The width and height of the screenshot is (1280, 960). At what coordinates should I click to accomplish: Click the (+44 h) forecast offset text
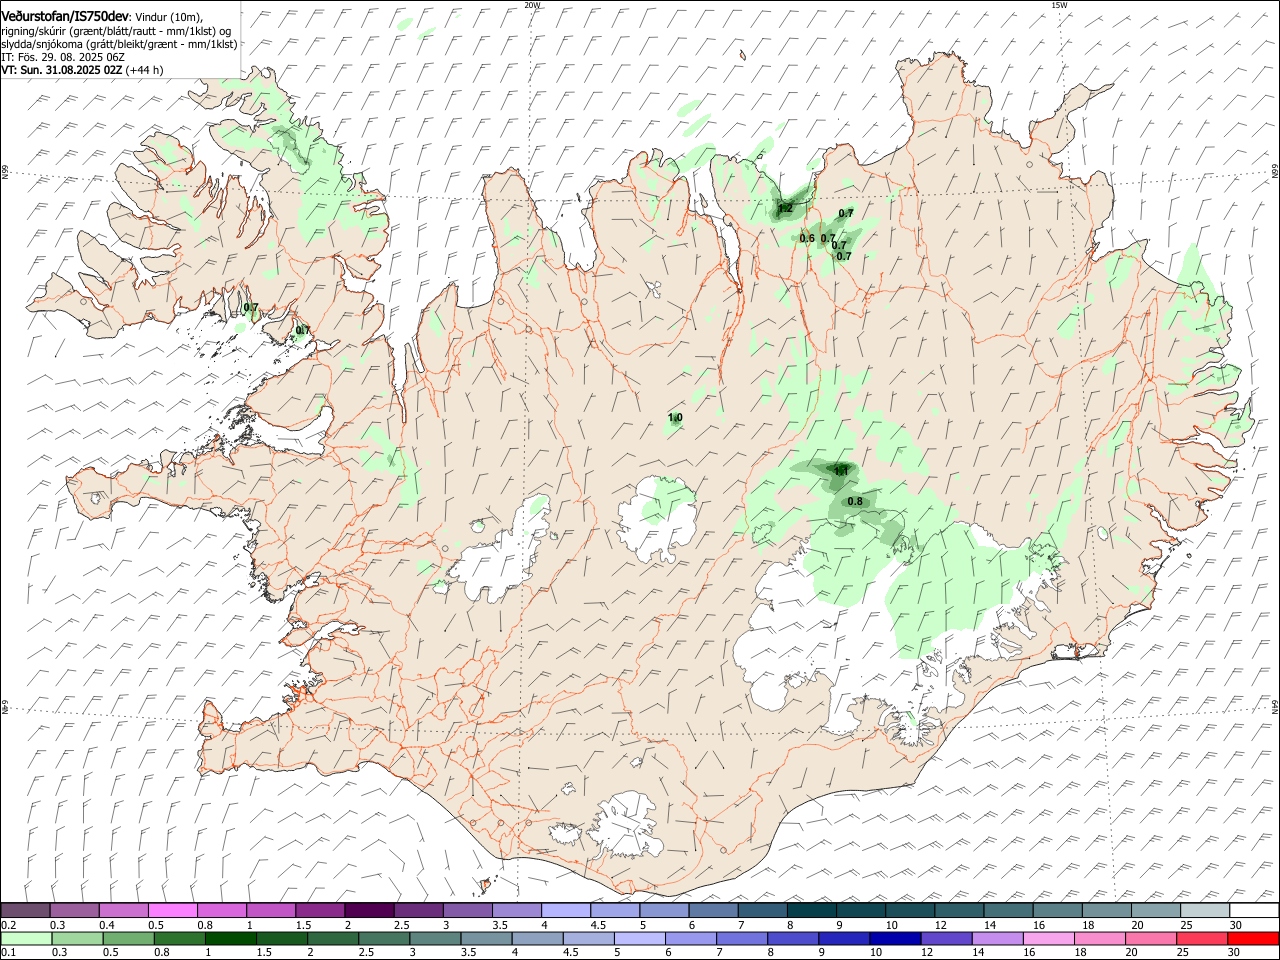tap(145, 70)
